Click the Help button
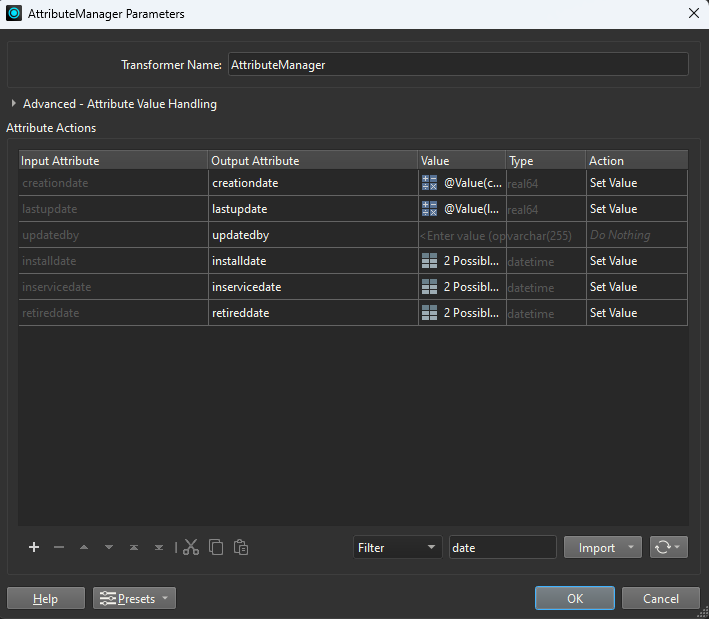This screenshot has width=709, height=619. [x=45, y=598]
